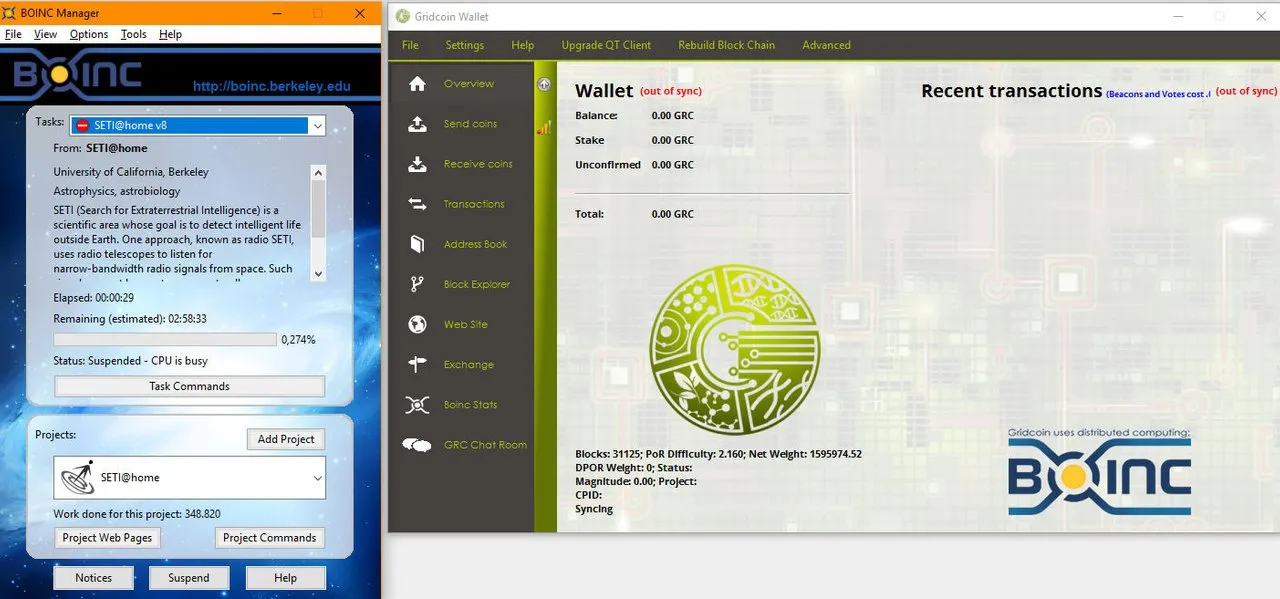
Task: Click the Syncing status text
Action: click(x=594, y=509)
